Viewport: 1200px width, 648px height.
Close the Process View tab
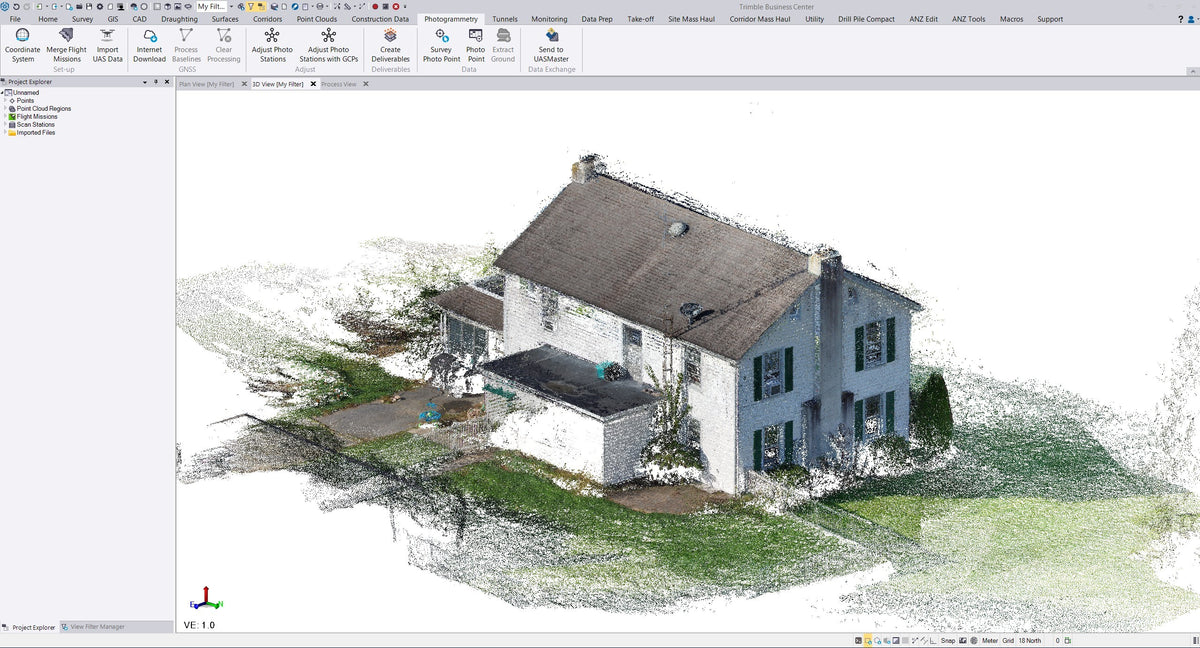tap(366, 84)
